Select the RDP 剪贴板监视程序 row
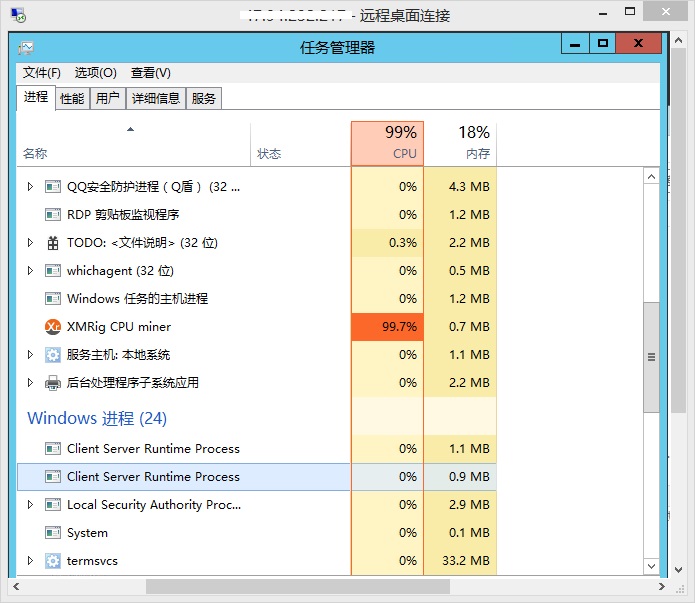 [x=257, y=215]
